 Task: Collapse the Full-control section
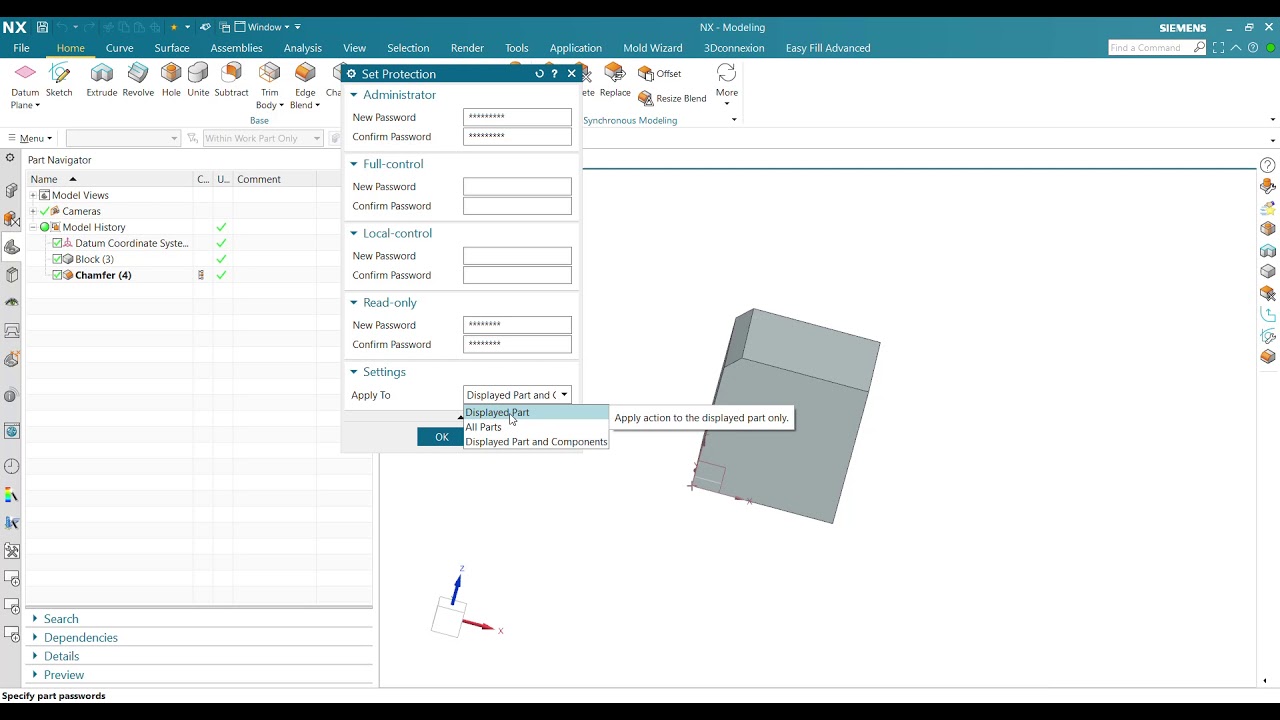click(x=354, y=164)
